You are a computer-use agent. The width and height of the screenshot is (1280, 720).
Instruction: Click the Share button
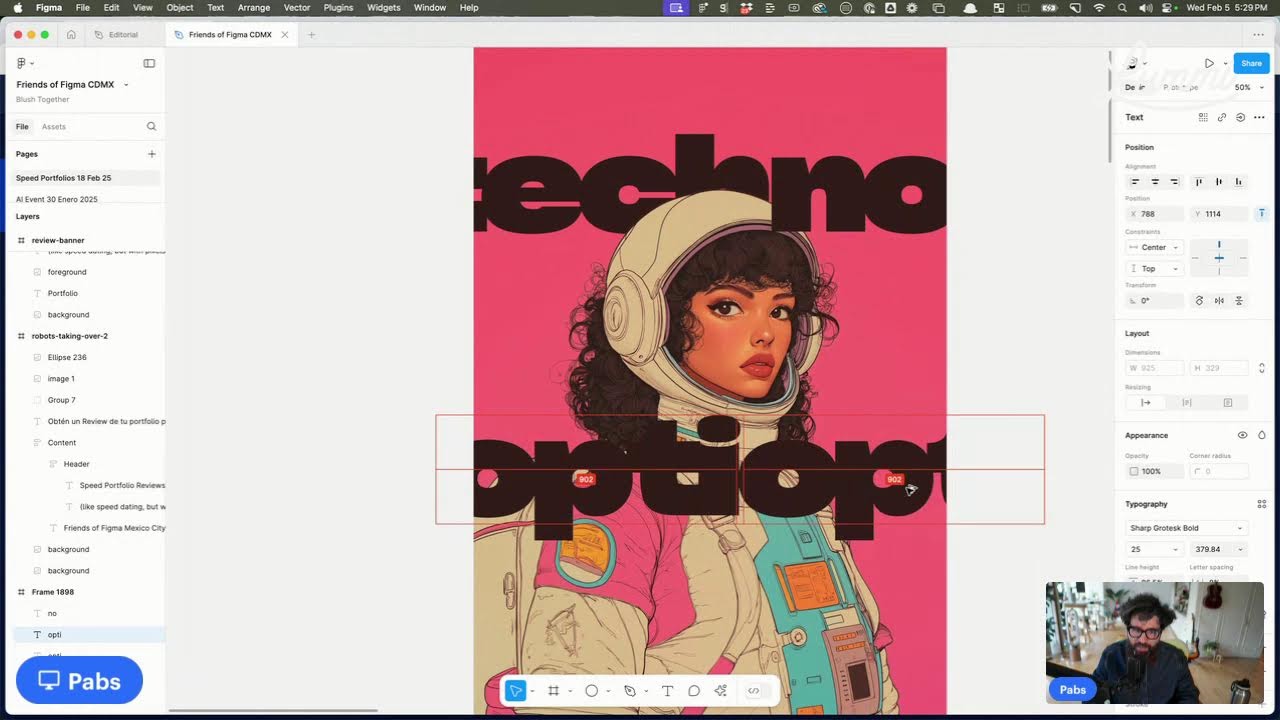pyautogui.click(x=1251, y=63)
